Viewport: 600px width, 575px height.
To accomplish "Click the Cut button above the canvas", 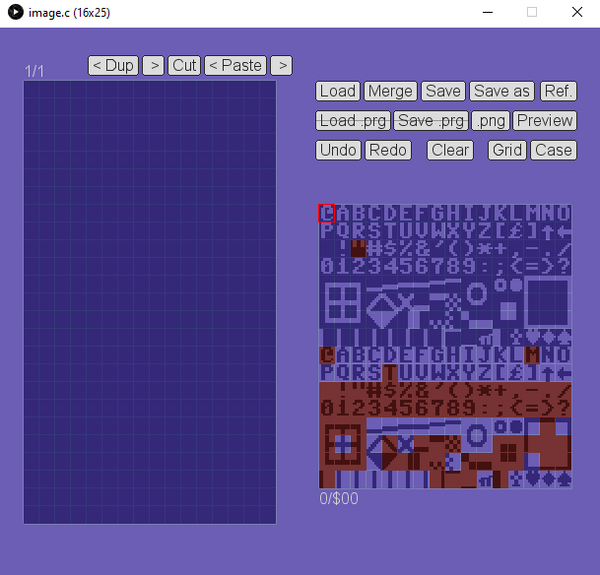I will (184, 65).
